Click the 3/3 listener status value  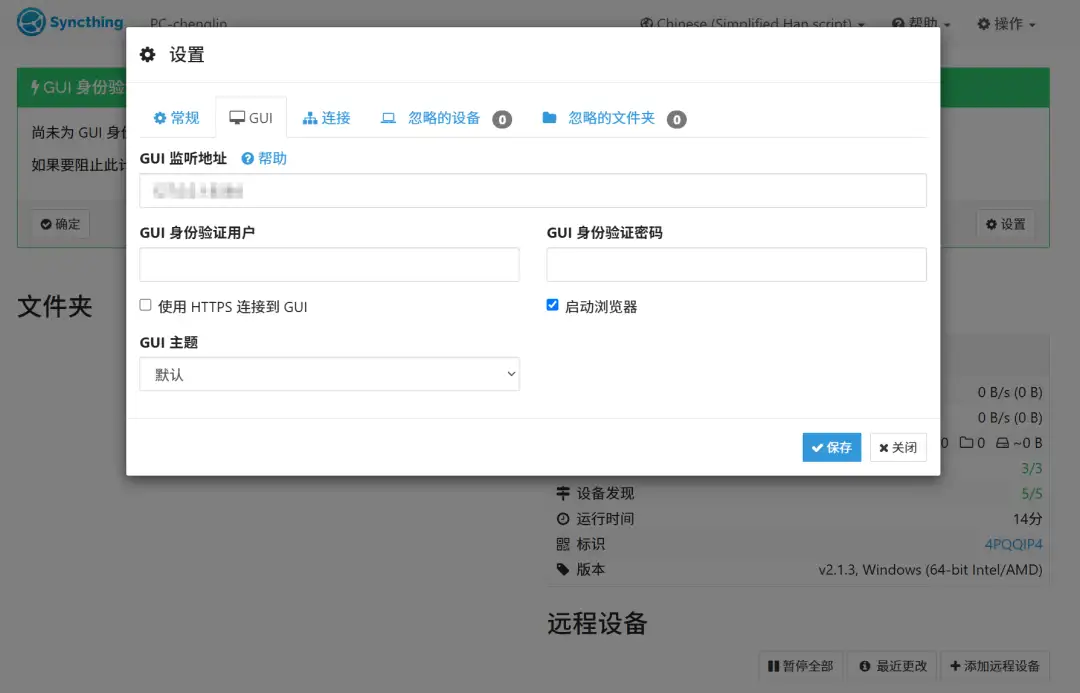[x=1032, y=468]
